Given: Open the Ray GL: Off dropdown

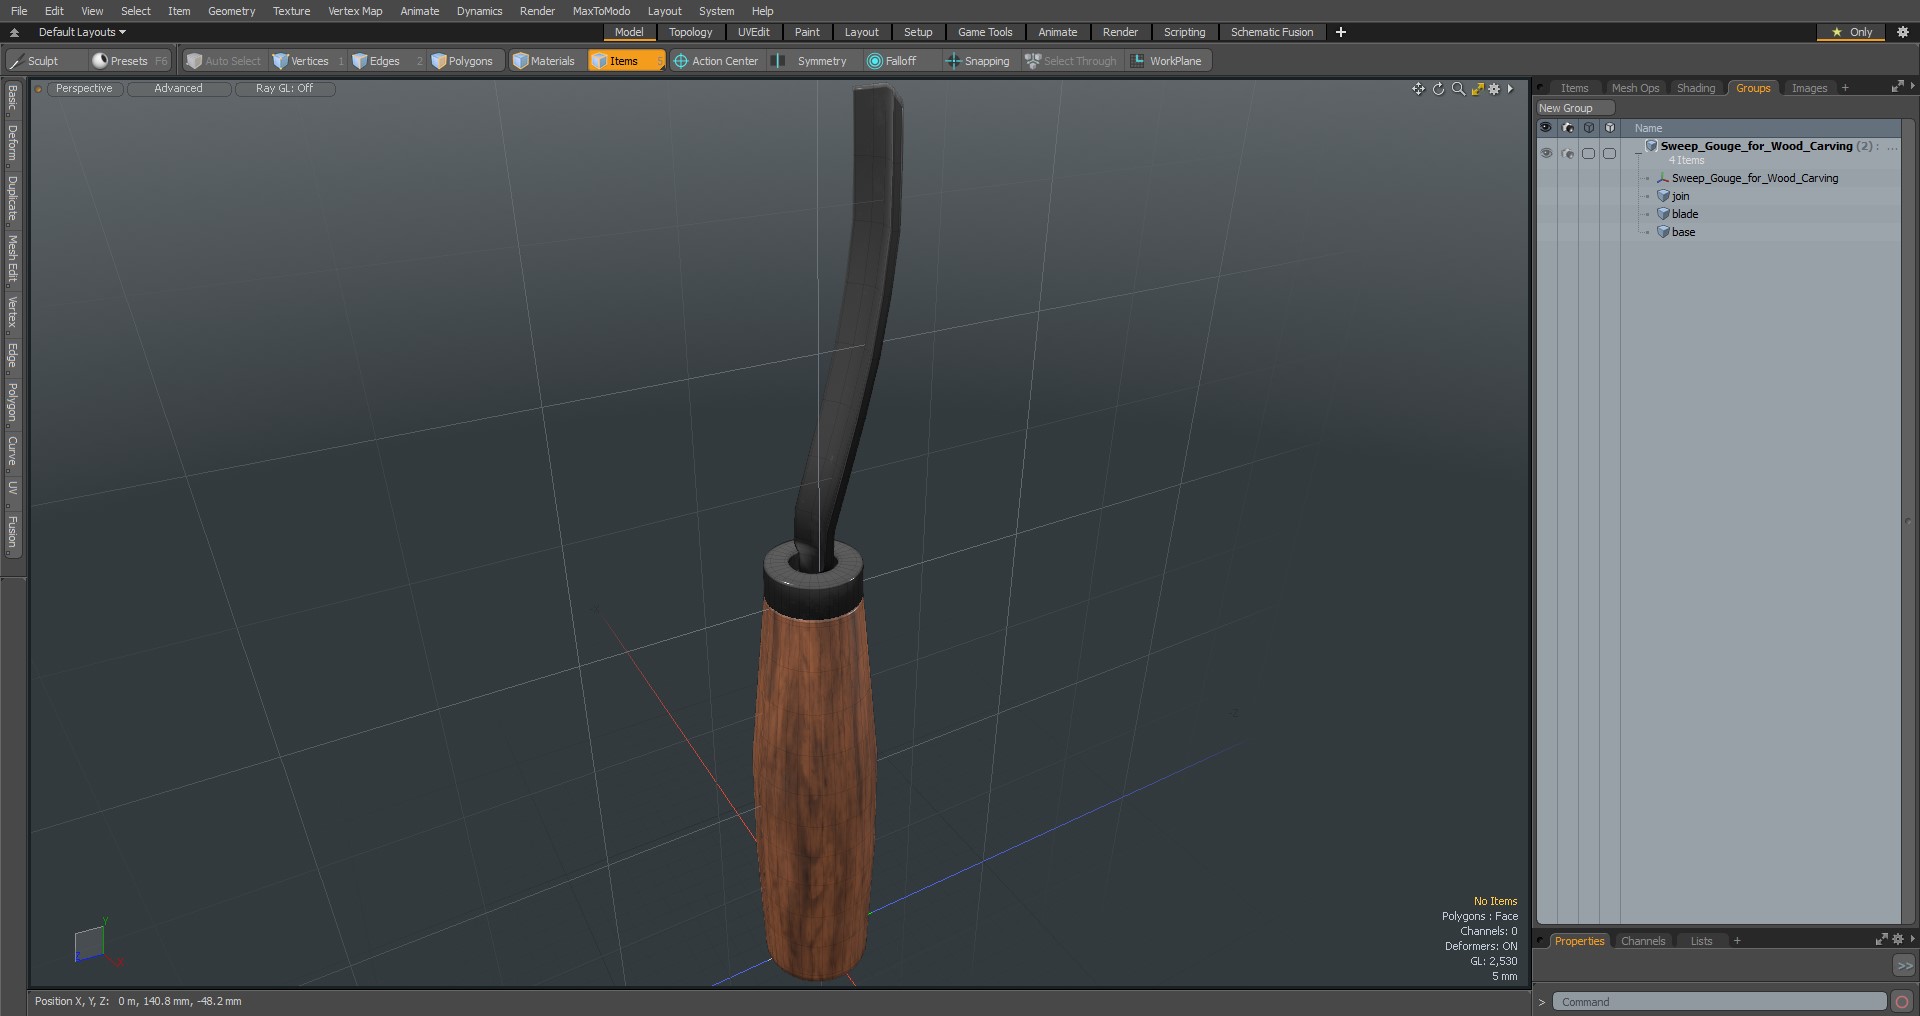Looking at the screenshot, I should pyautogui.click(x=284, y=89).
